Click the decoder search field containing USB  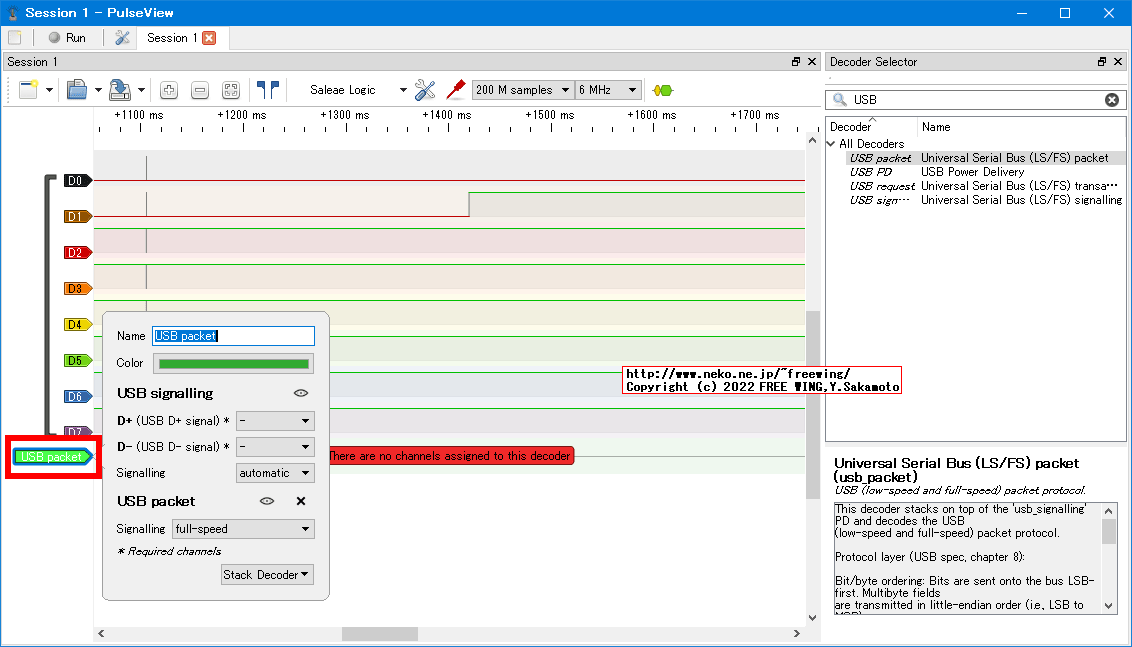pyautogui.click(x=975, y=100)
